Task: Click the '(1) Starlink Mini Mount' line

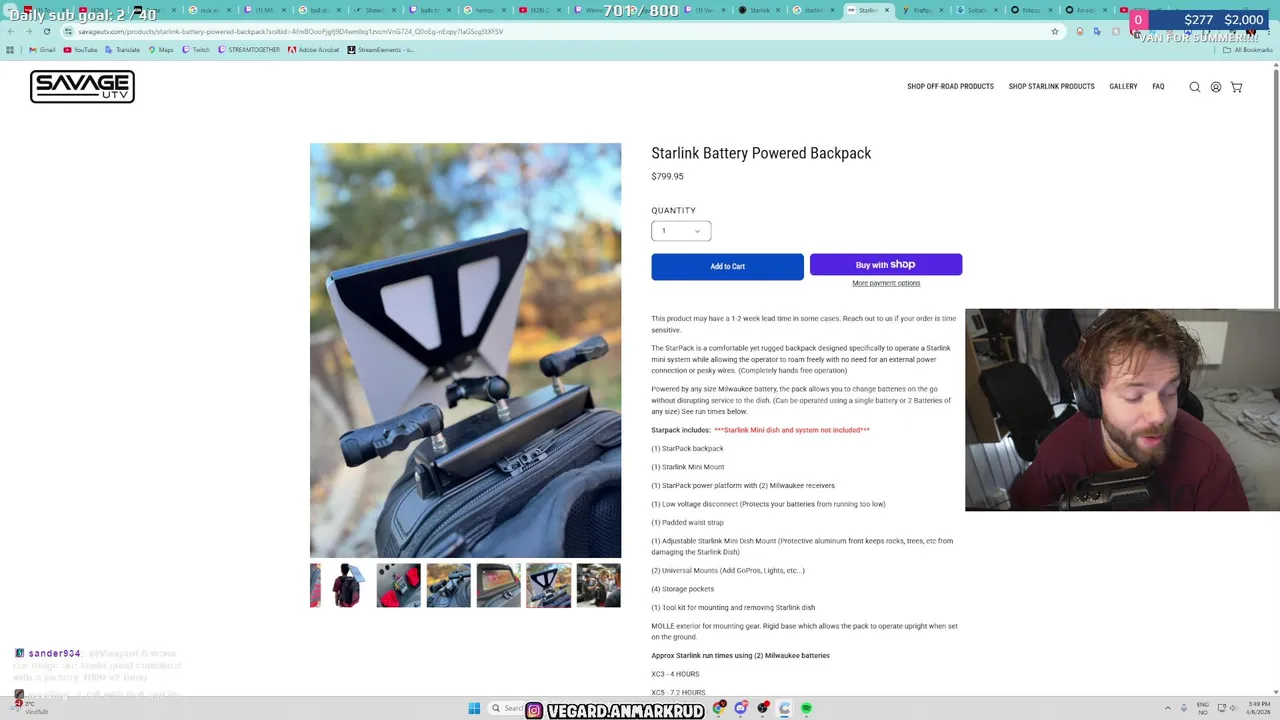Action: (x=687, y=467)
